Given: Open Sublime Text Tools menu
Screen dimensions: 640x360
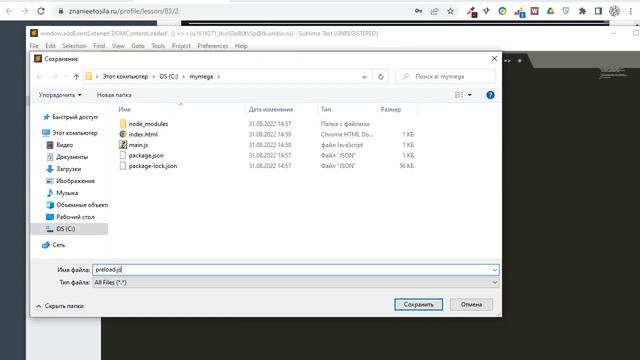Looking at the screenshot, I should [x=158, y=46].
